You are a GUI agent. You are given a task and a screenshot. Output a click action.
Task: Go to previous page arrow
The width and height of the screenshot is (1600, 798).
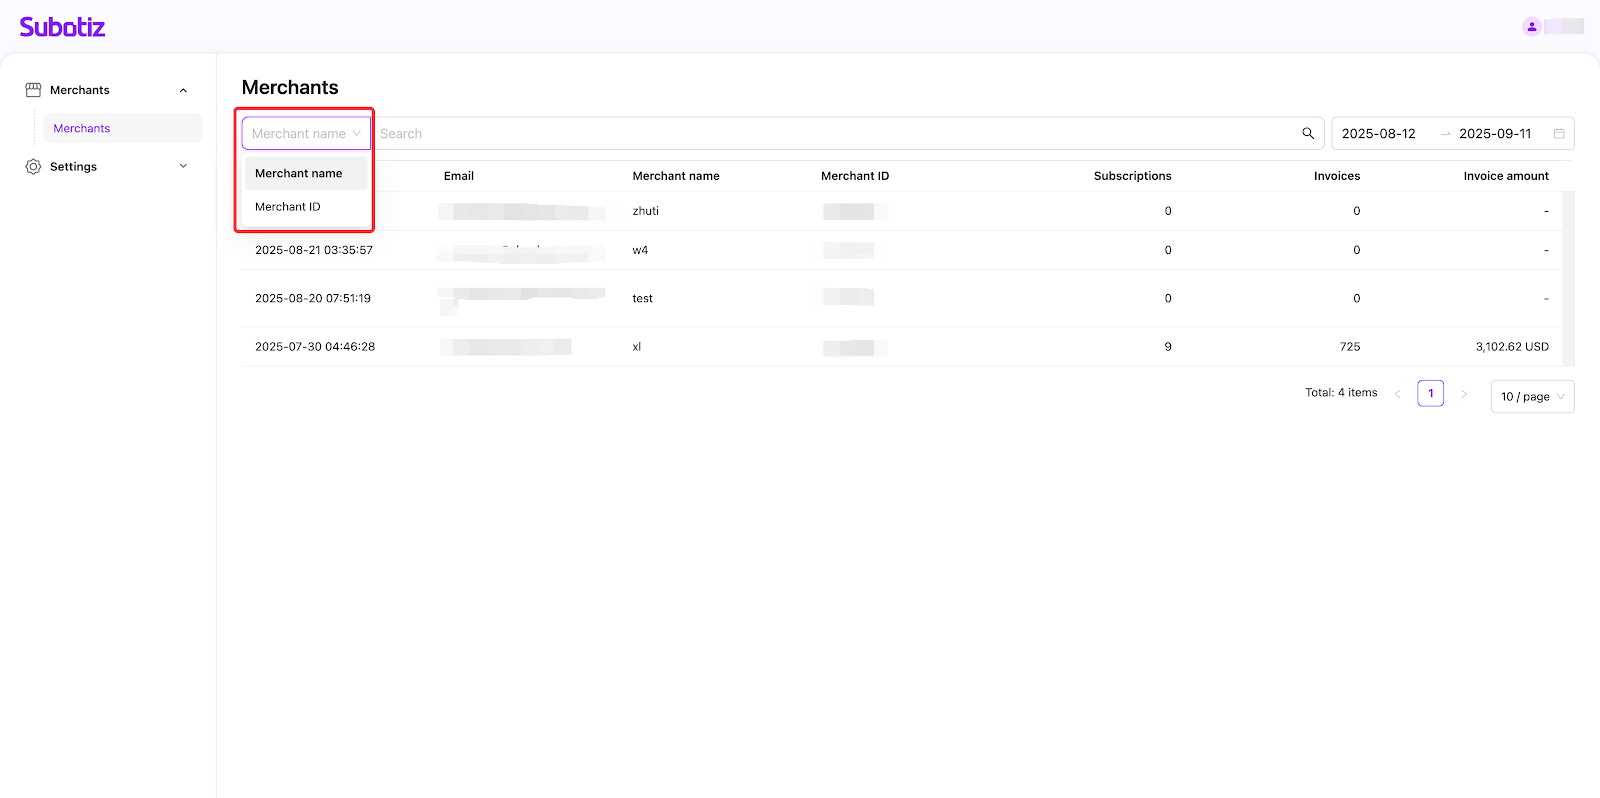point(1397,394)
